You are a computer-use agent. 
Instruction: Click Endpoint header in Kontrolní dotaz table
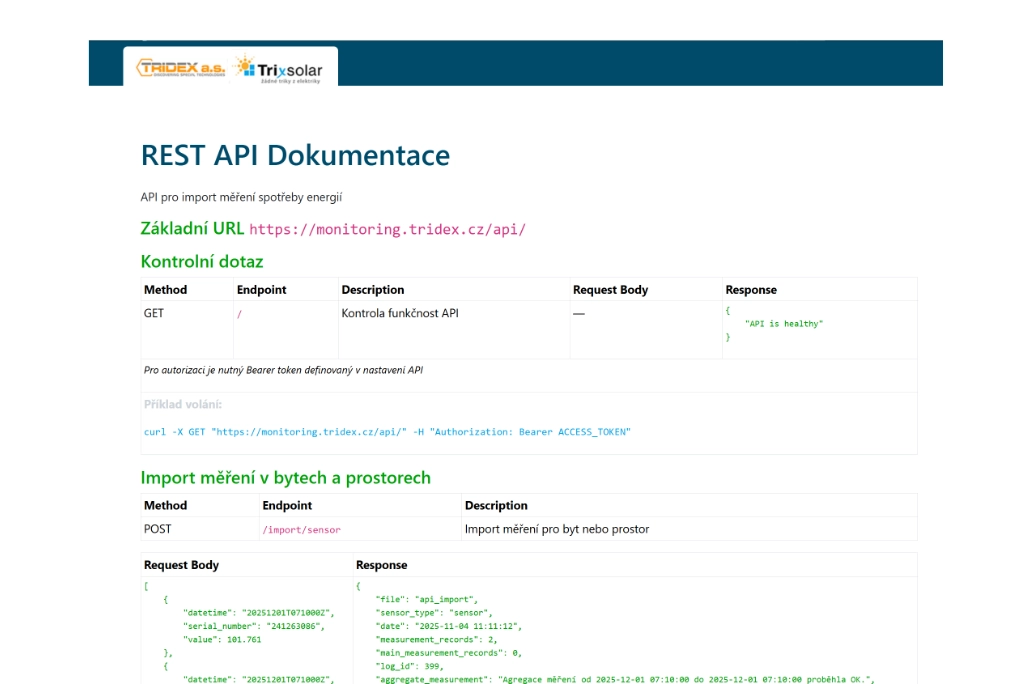261,289
